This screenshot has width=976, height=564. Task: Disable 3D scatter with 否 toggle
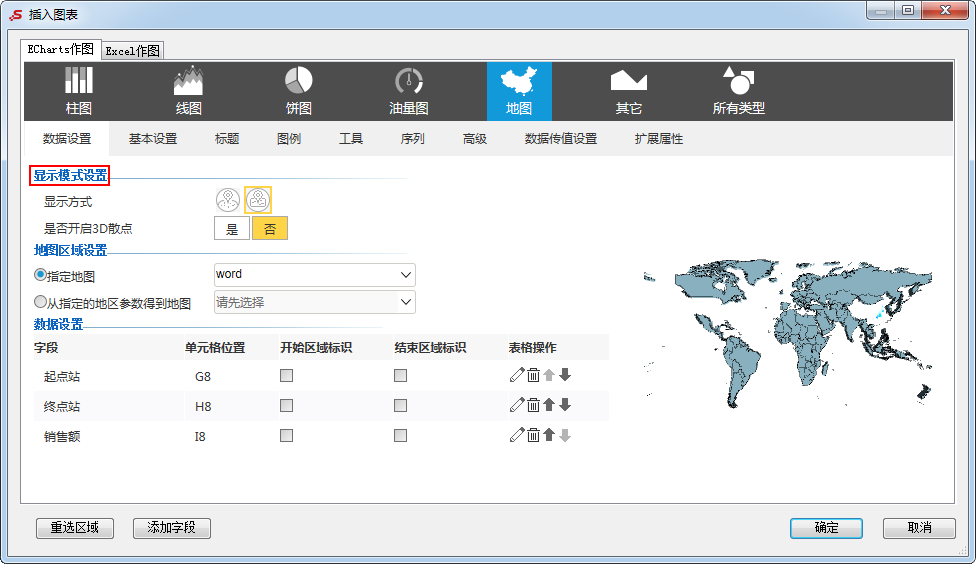[x=270, y=228]
